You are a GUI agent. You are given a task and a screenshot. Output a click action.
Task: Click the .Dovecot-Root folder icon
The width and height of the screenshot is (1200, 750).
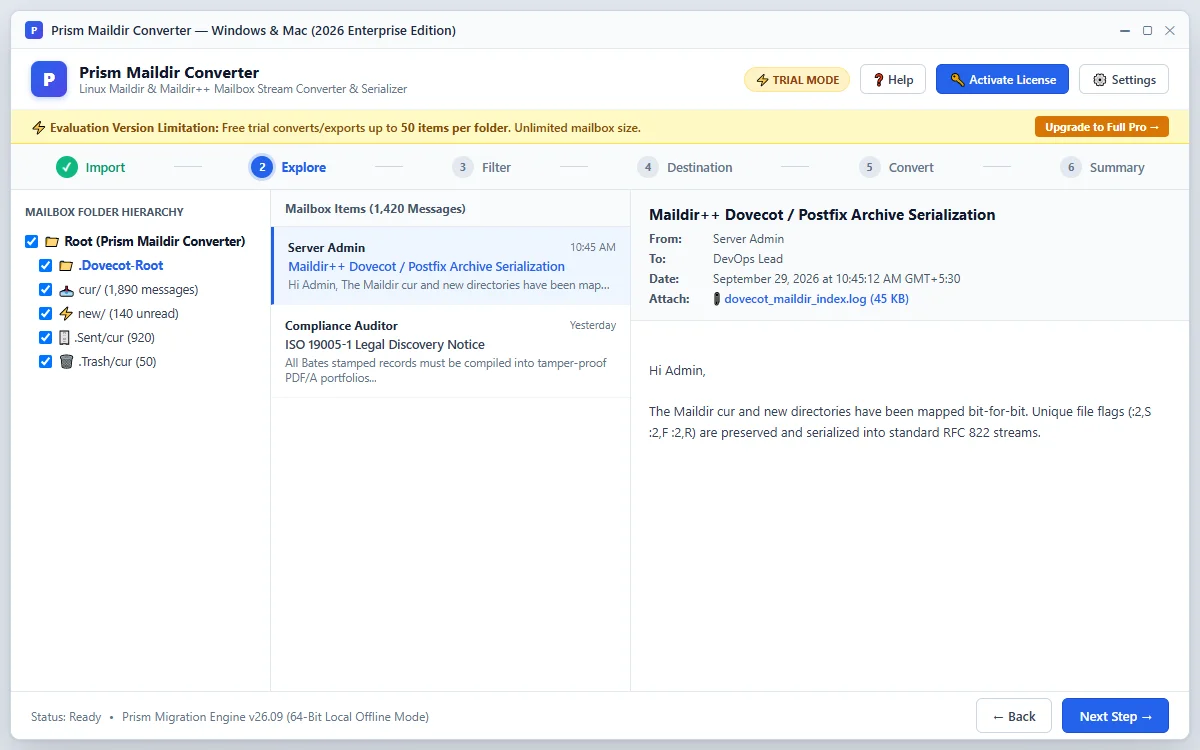[x=66, y=266]
